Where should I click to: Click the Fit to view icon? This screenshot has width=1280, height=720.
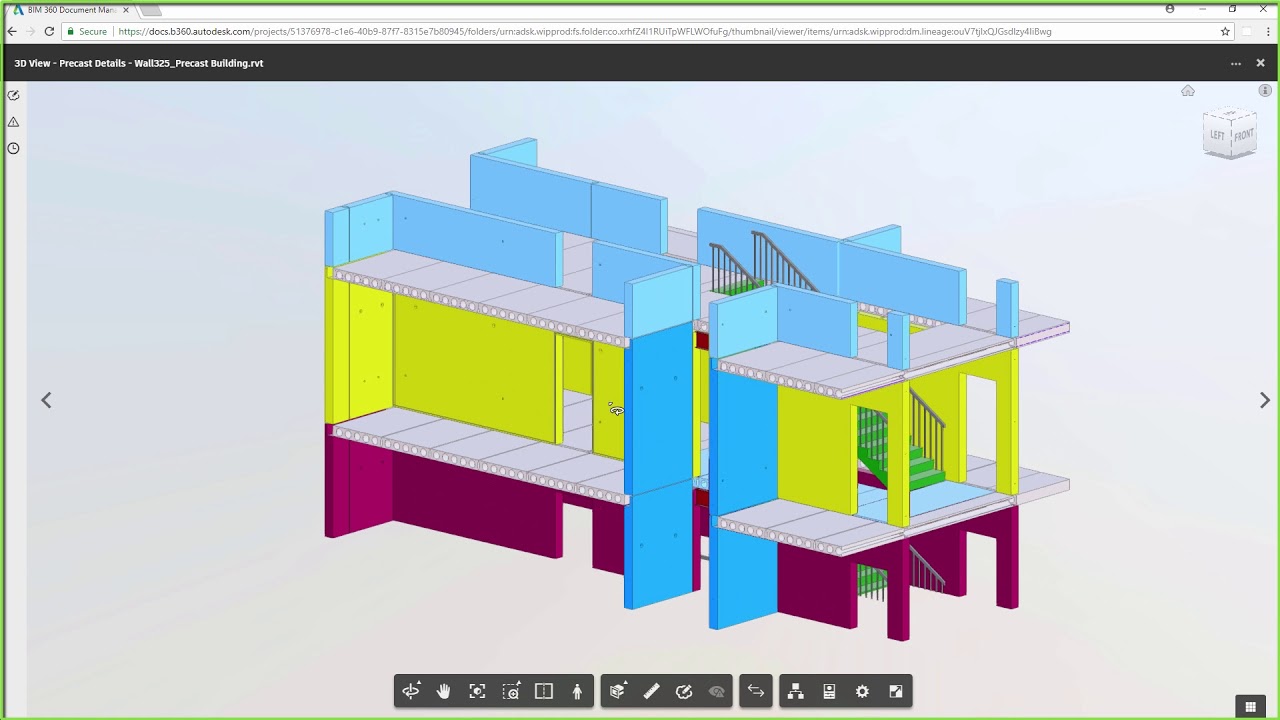click(x=477, y=691)
